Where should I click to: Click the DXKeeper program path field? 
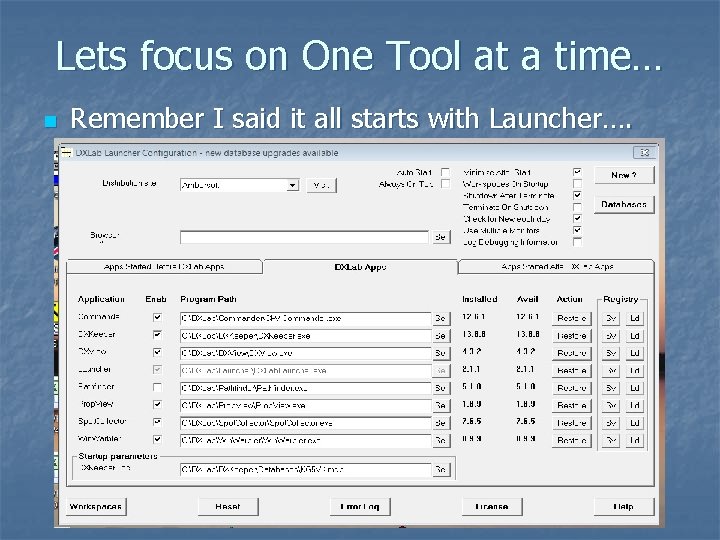(305, 336)
